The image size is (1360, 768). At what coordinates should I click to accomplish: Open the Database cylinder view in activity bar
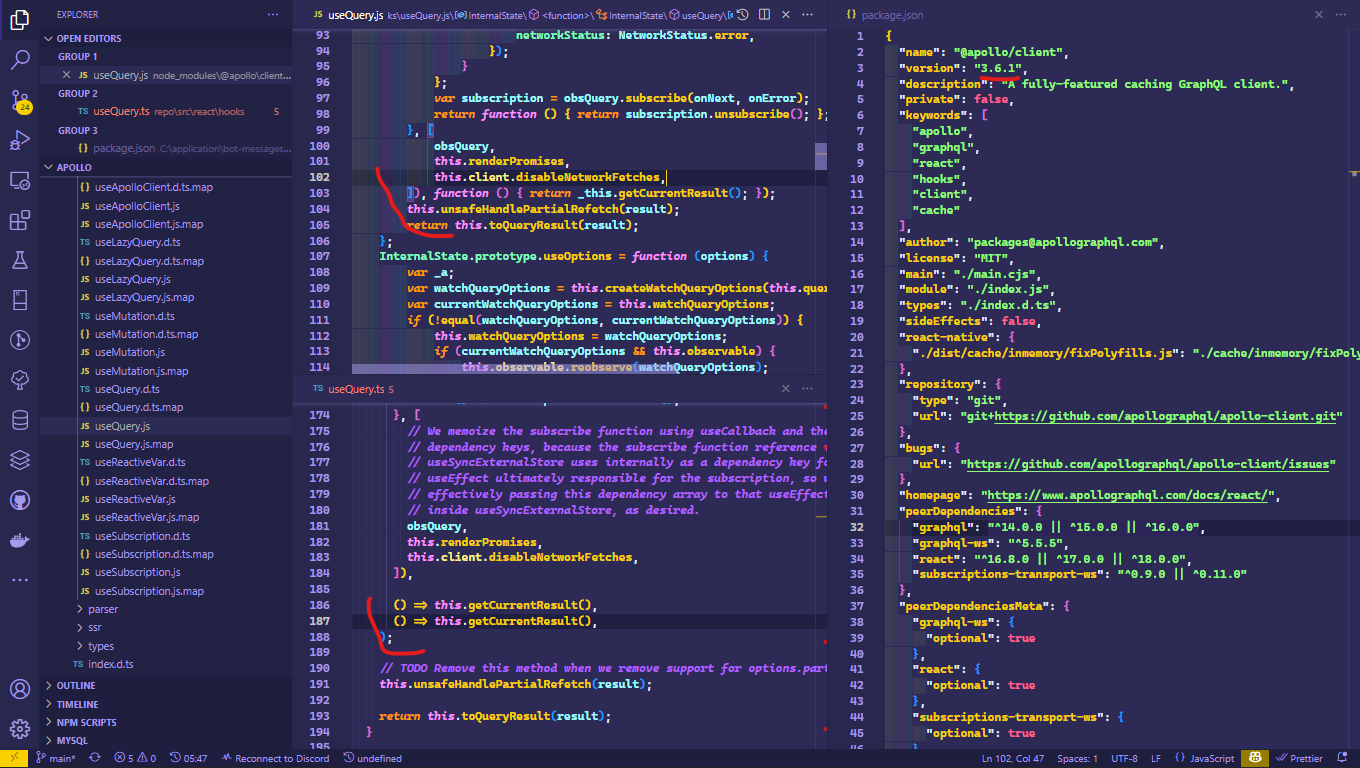click(x=20, y=420)
